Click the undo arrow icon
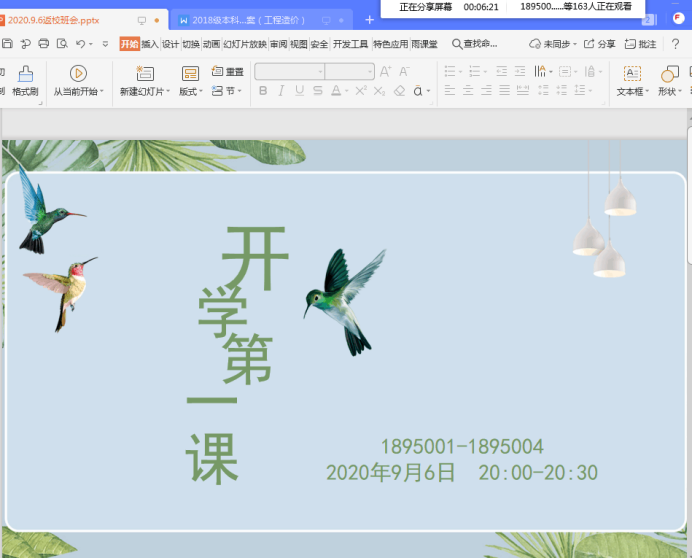 tap(80, 44)
